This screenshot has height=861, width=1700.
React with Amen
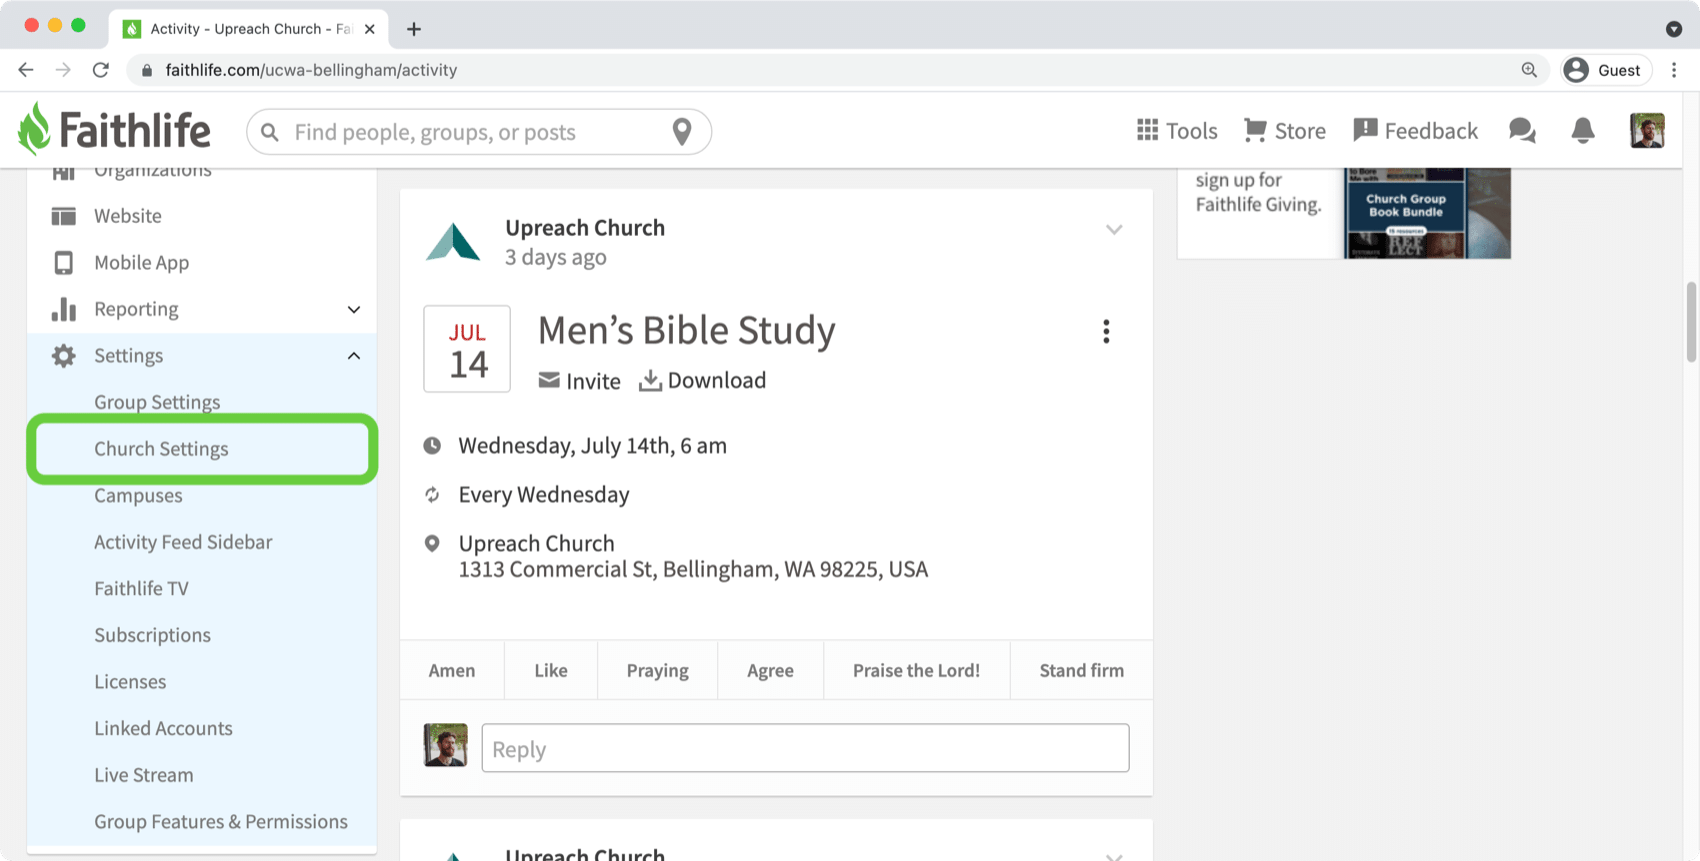[x=452, y=670]
